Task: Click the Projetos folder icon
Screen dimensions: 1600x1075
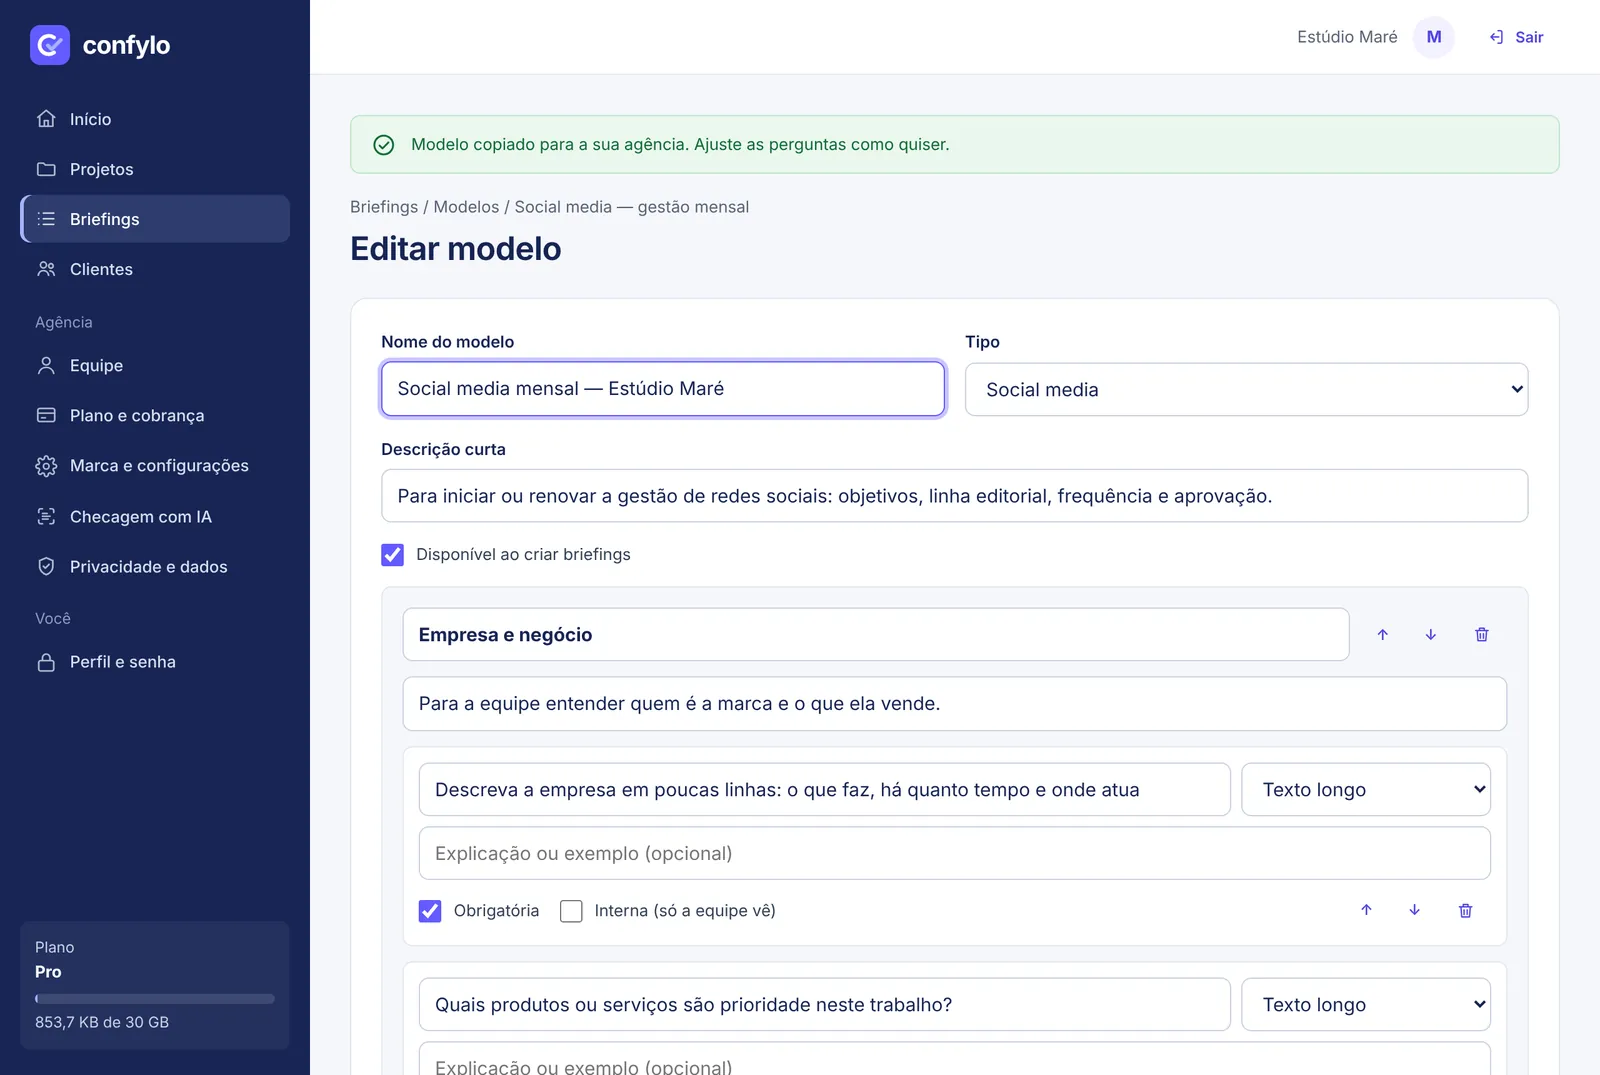Action: tap(46, 169)
